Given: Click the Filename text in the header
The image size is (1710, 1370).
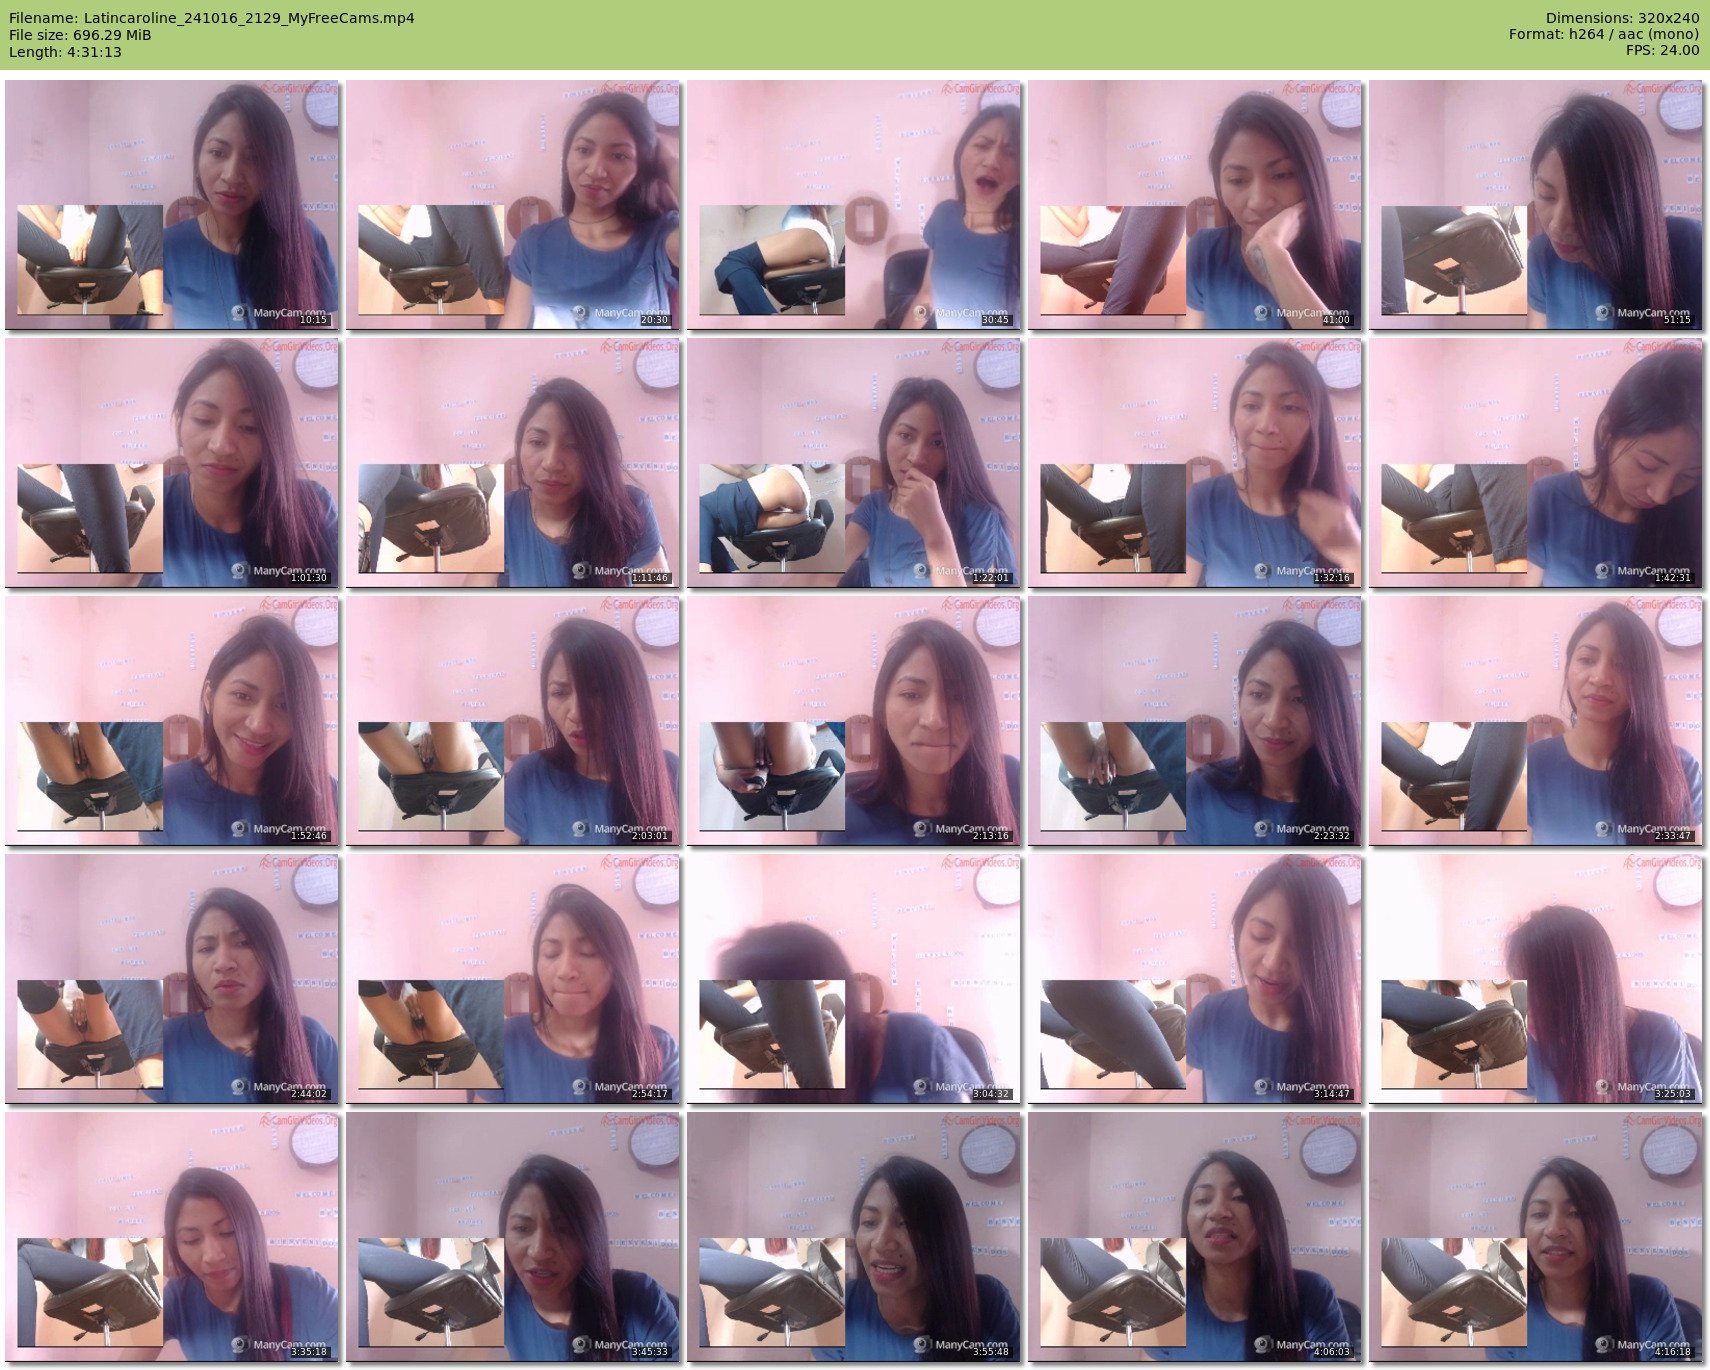Looking at the screenshot, I should tap(211, 18).
